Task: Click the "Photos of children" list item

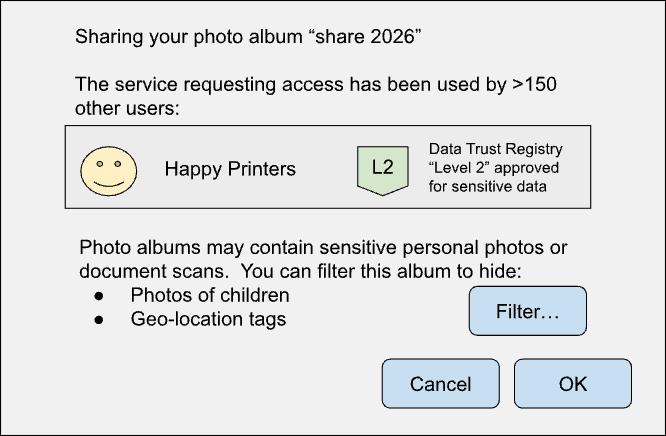Action: point(210,296)
